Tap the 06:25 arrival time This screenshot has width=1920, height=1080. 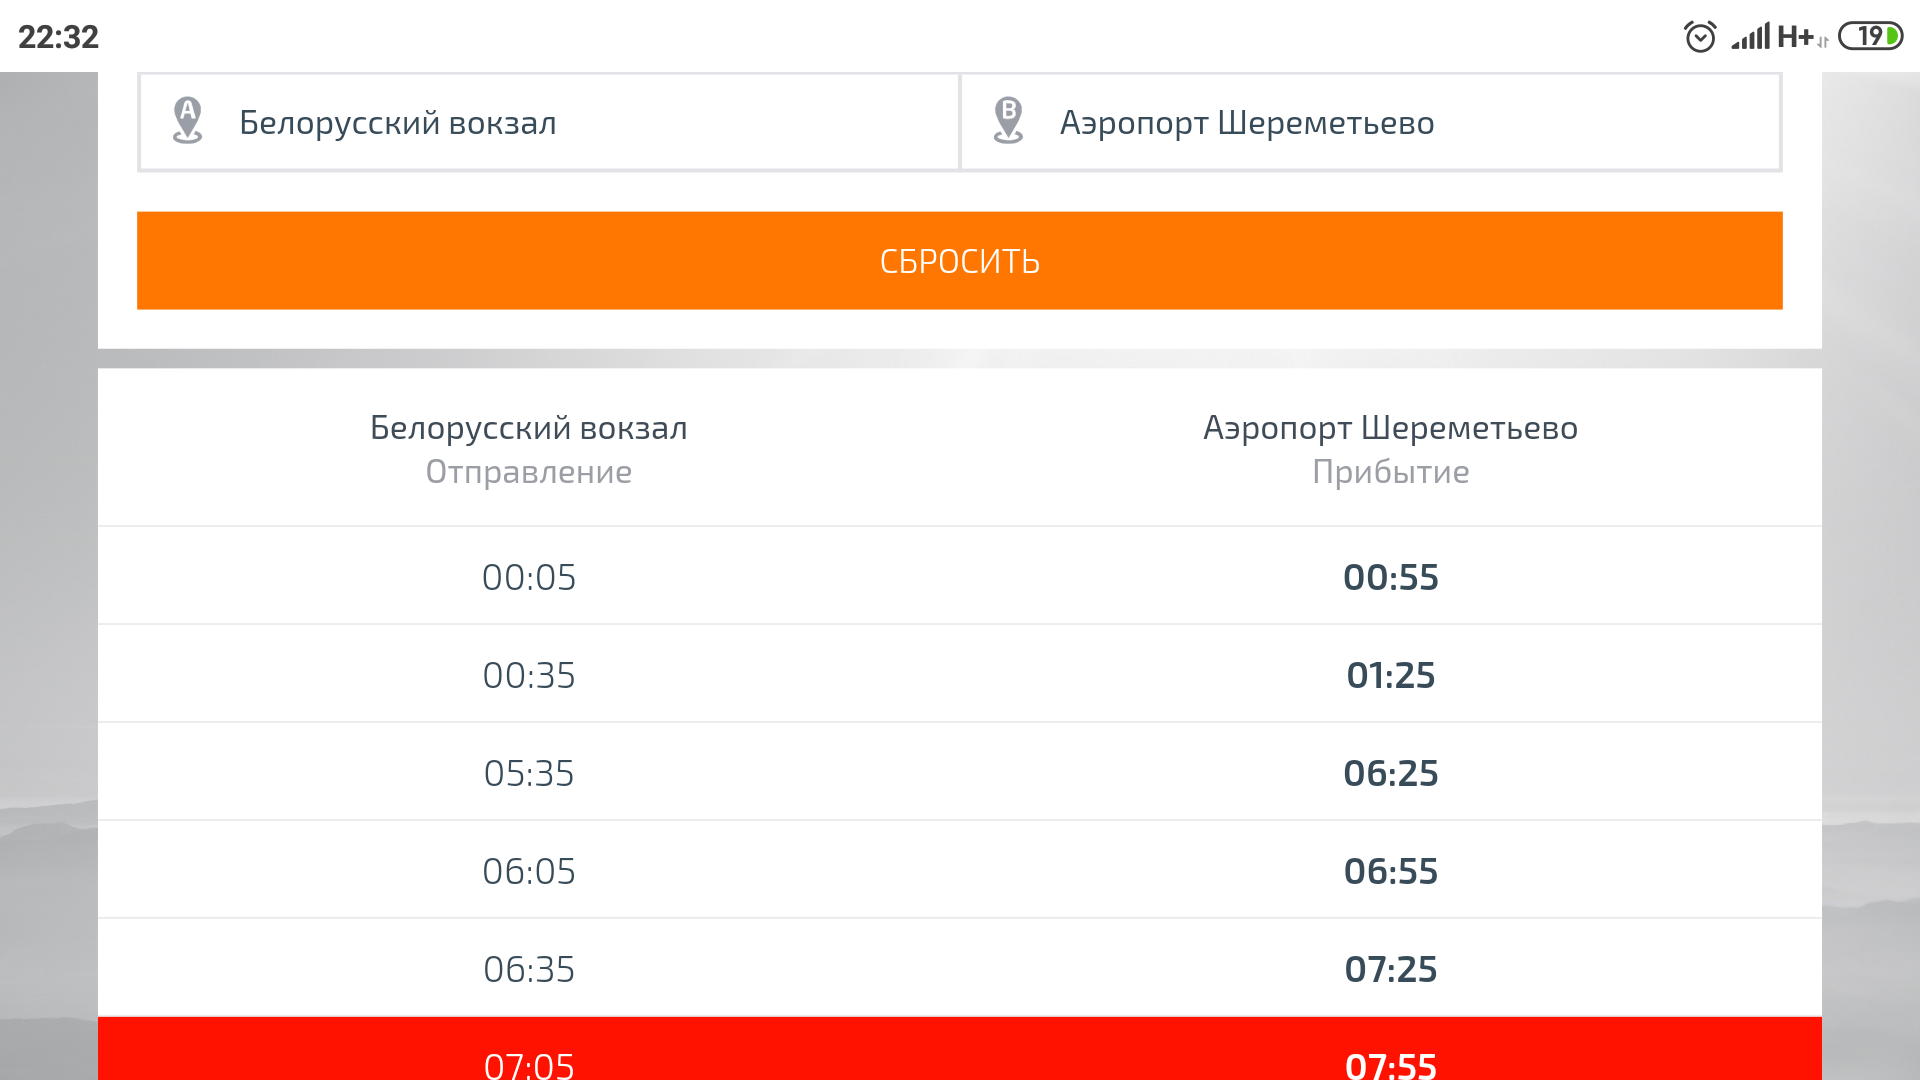[1390, 773]
